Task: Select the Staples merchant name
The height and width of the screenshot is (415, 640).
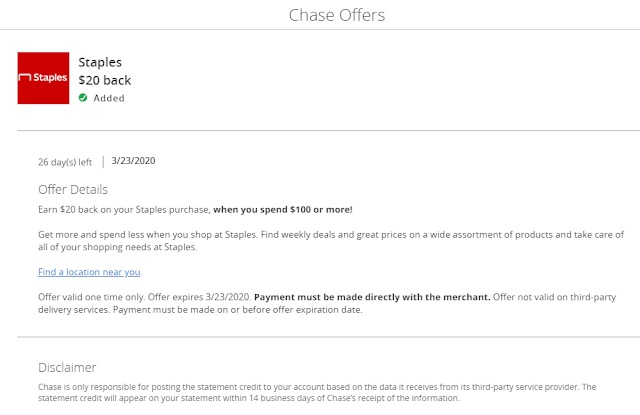Action: 99,62
